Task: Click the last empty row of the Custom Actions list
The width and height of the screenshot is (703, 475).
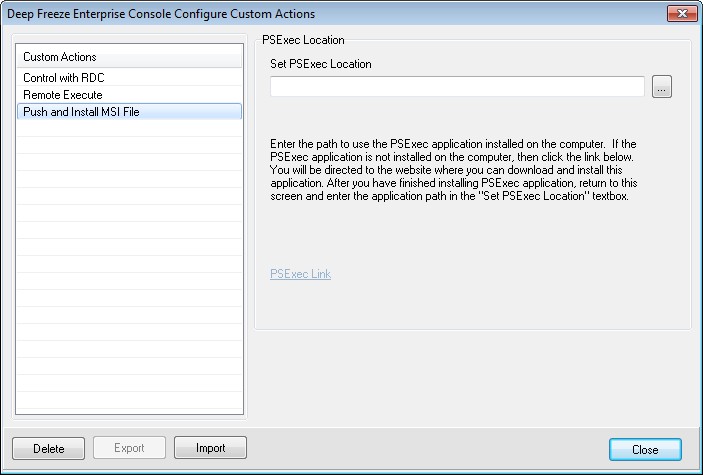Action: 129,404
